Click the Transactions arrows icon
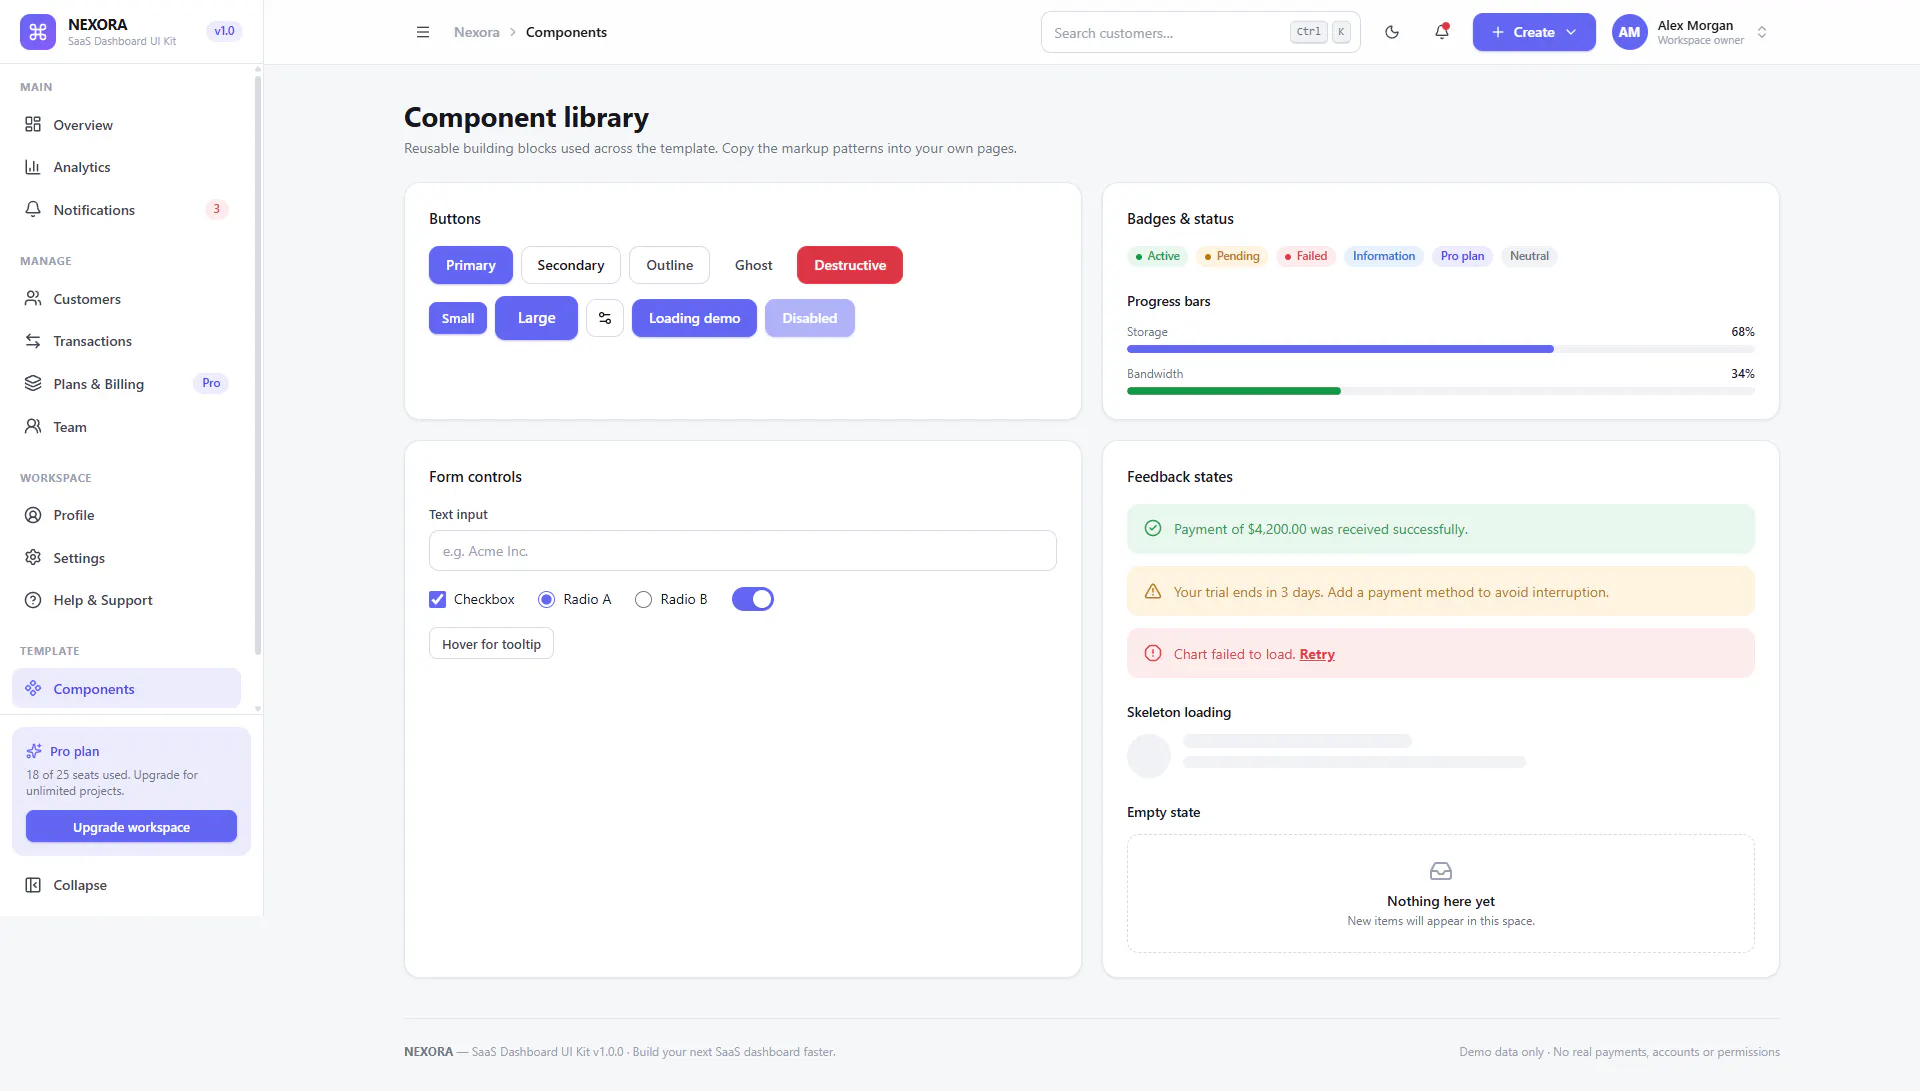The image size is (1920, 1091). click(33, 341)
